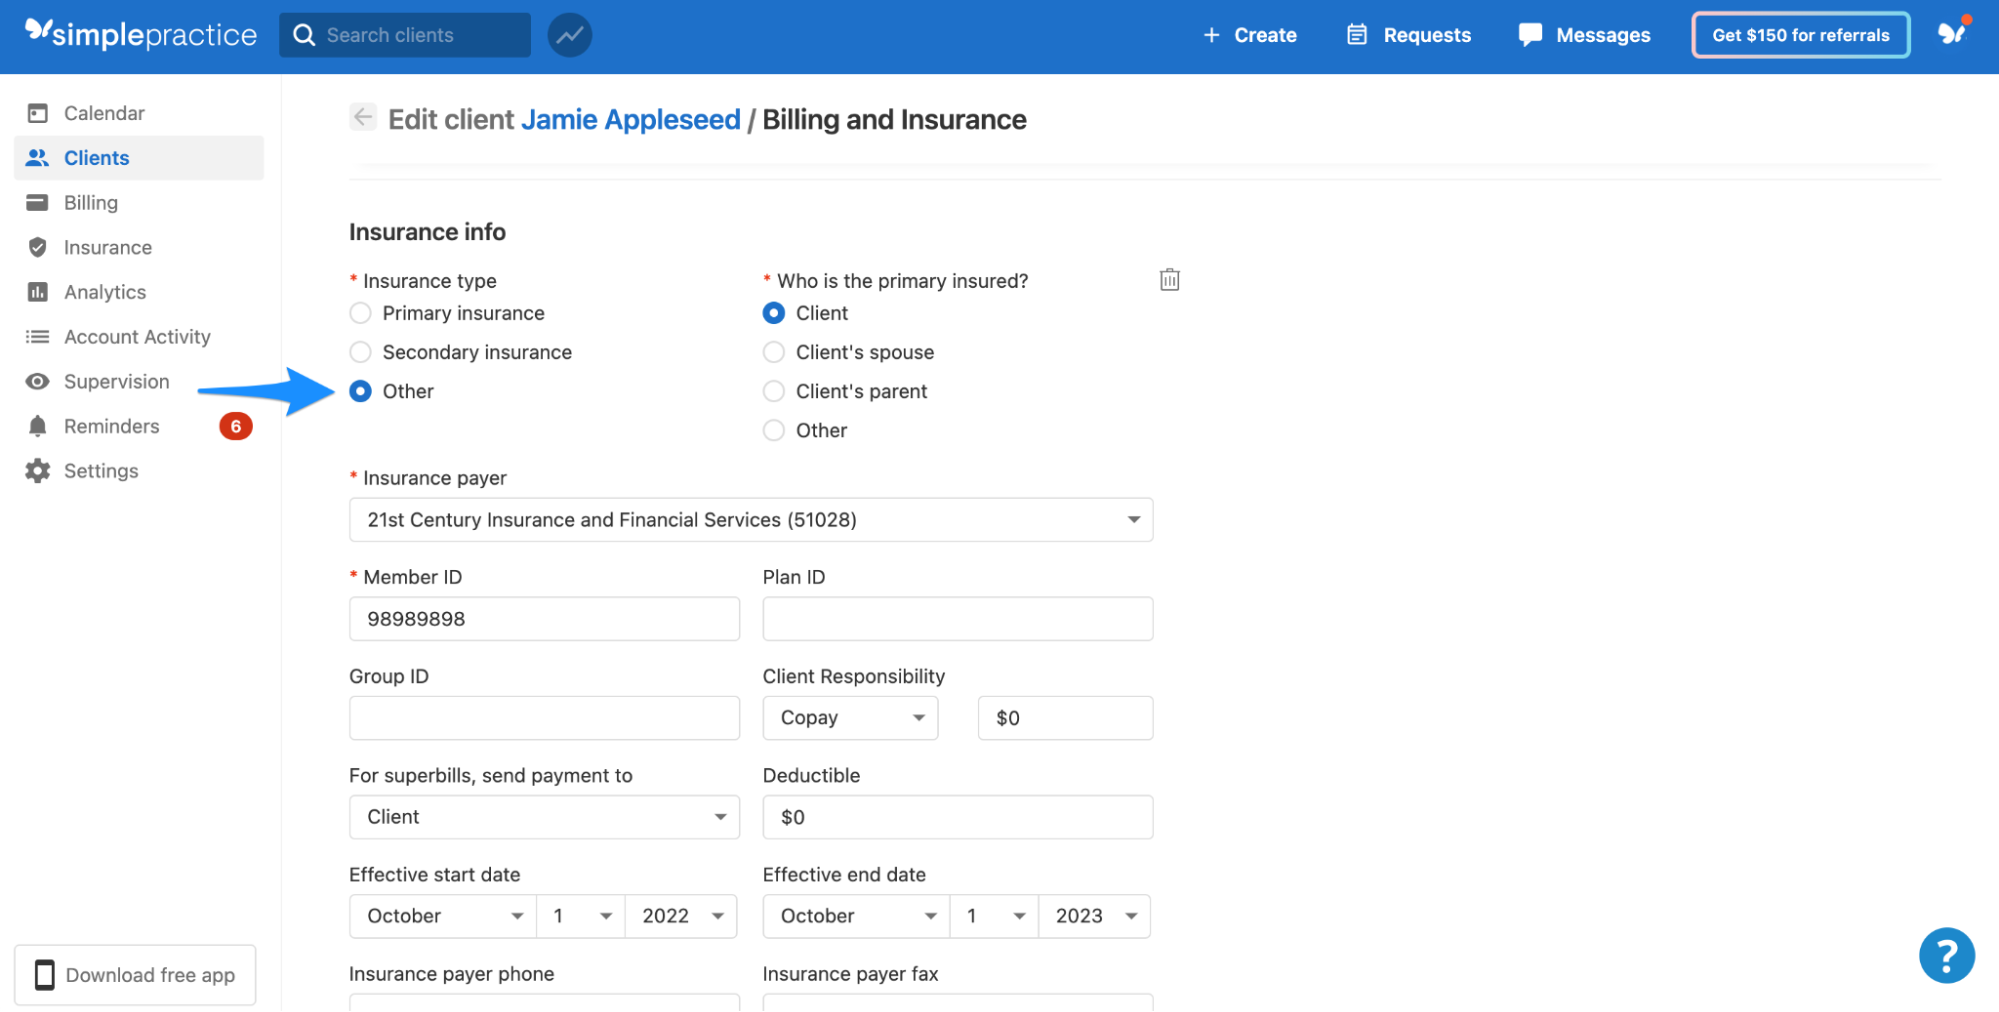Viewport: 1999px width, 1012px height.
Task: Open the help question mark bubble
Action: pos(1946,955)
